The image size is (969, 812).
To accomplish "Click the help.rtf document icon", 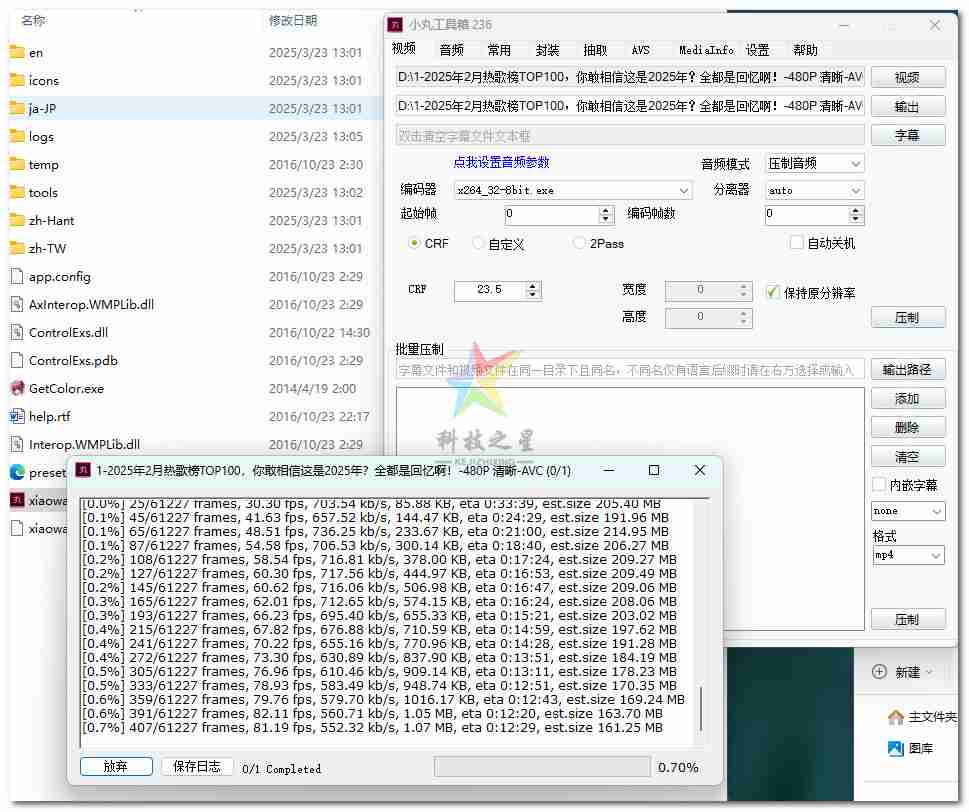I will click(17, 416).
